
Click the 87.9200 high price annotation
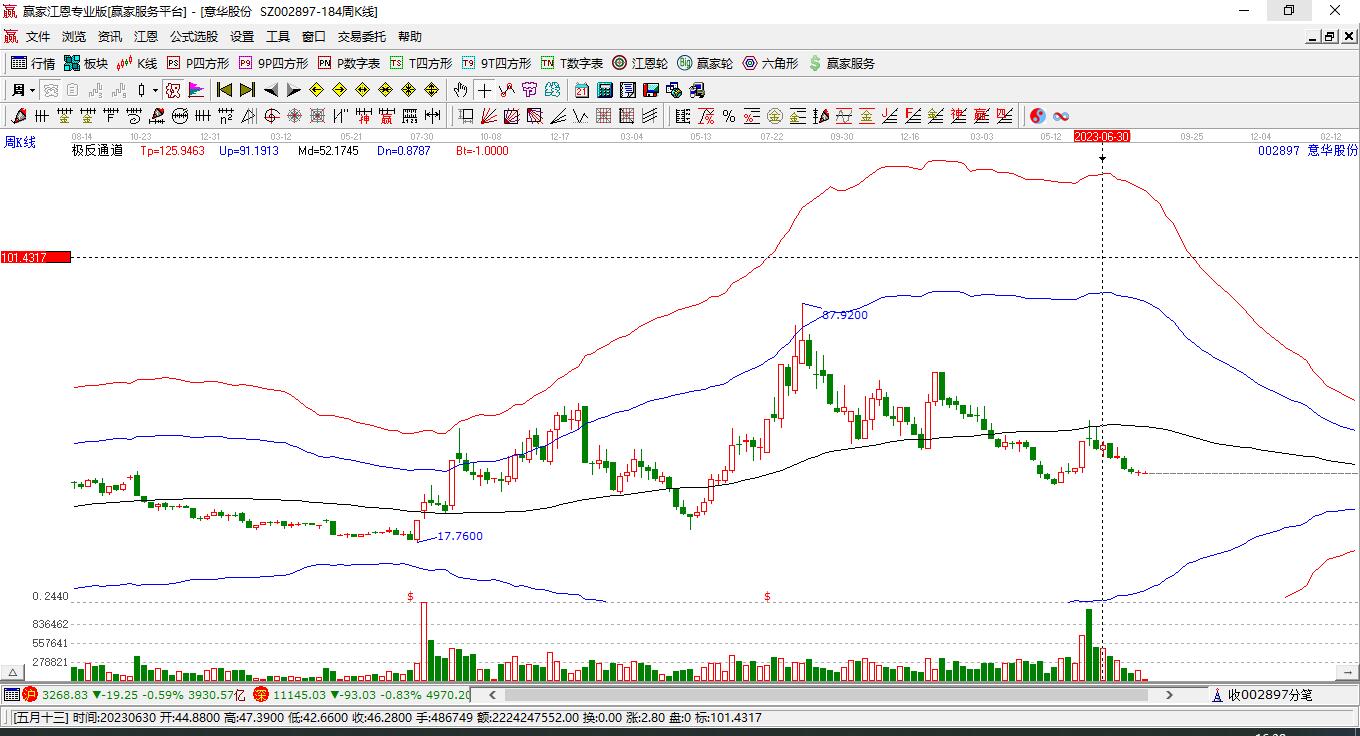tap(845, 315)
